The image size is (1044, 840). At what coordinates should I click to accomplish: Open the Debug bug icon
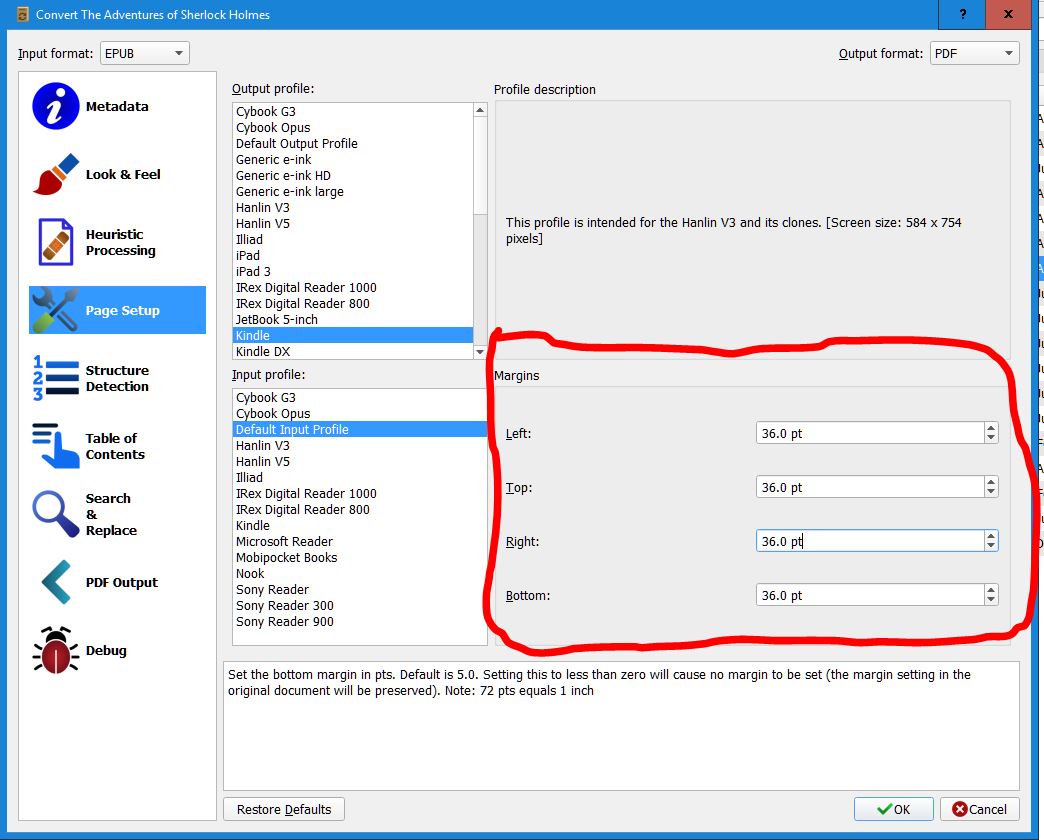pos(55,650)
